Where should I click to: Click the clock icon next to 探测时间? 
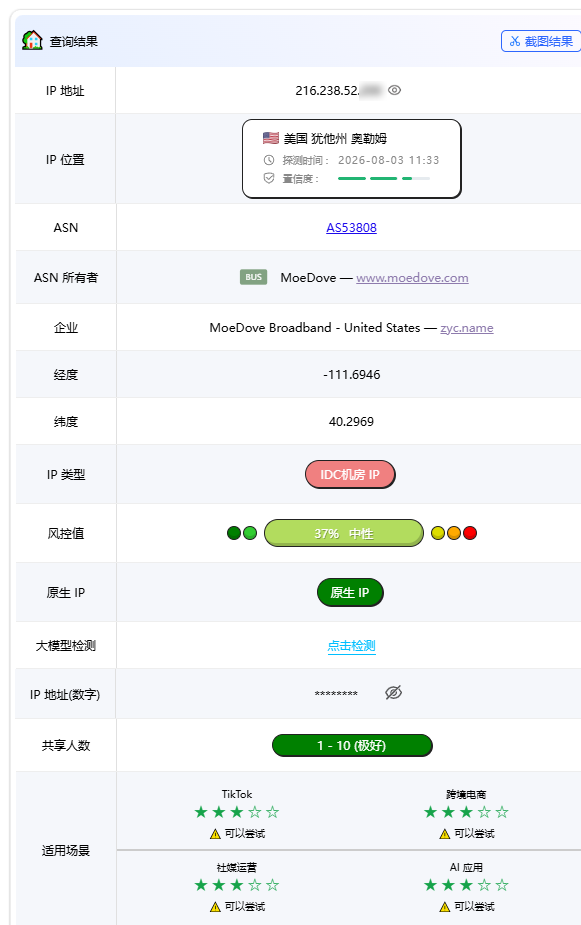point(269,160)
